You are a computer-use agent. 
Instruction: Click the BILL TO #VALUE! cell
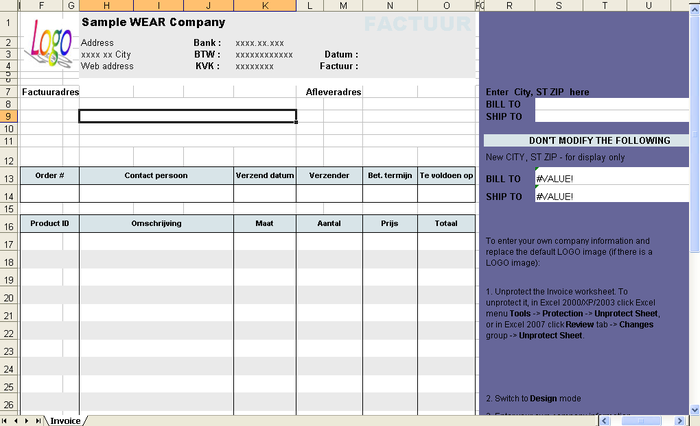[x=612, y=176]
